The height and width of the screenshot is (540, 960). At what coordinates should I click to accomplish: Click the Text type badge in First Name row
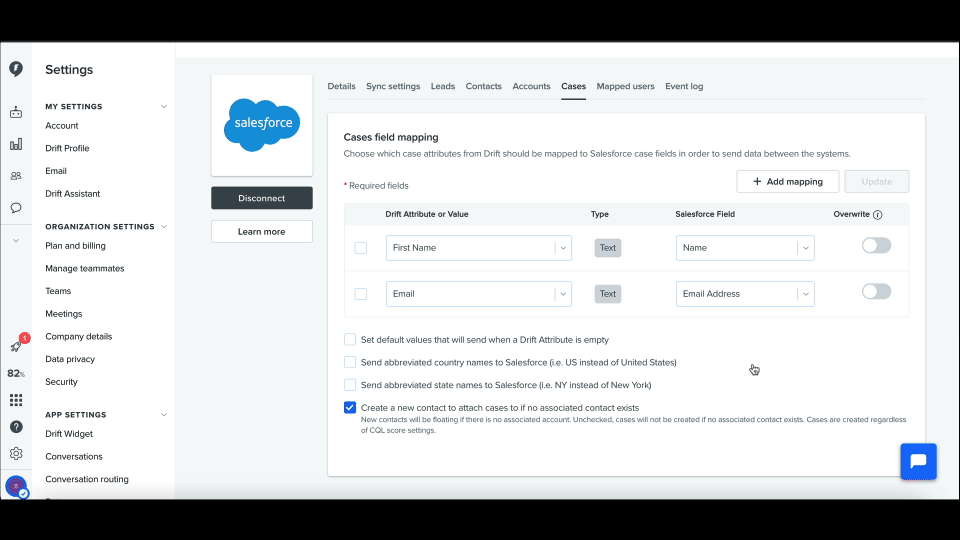608,248
